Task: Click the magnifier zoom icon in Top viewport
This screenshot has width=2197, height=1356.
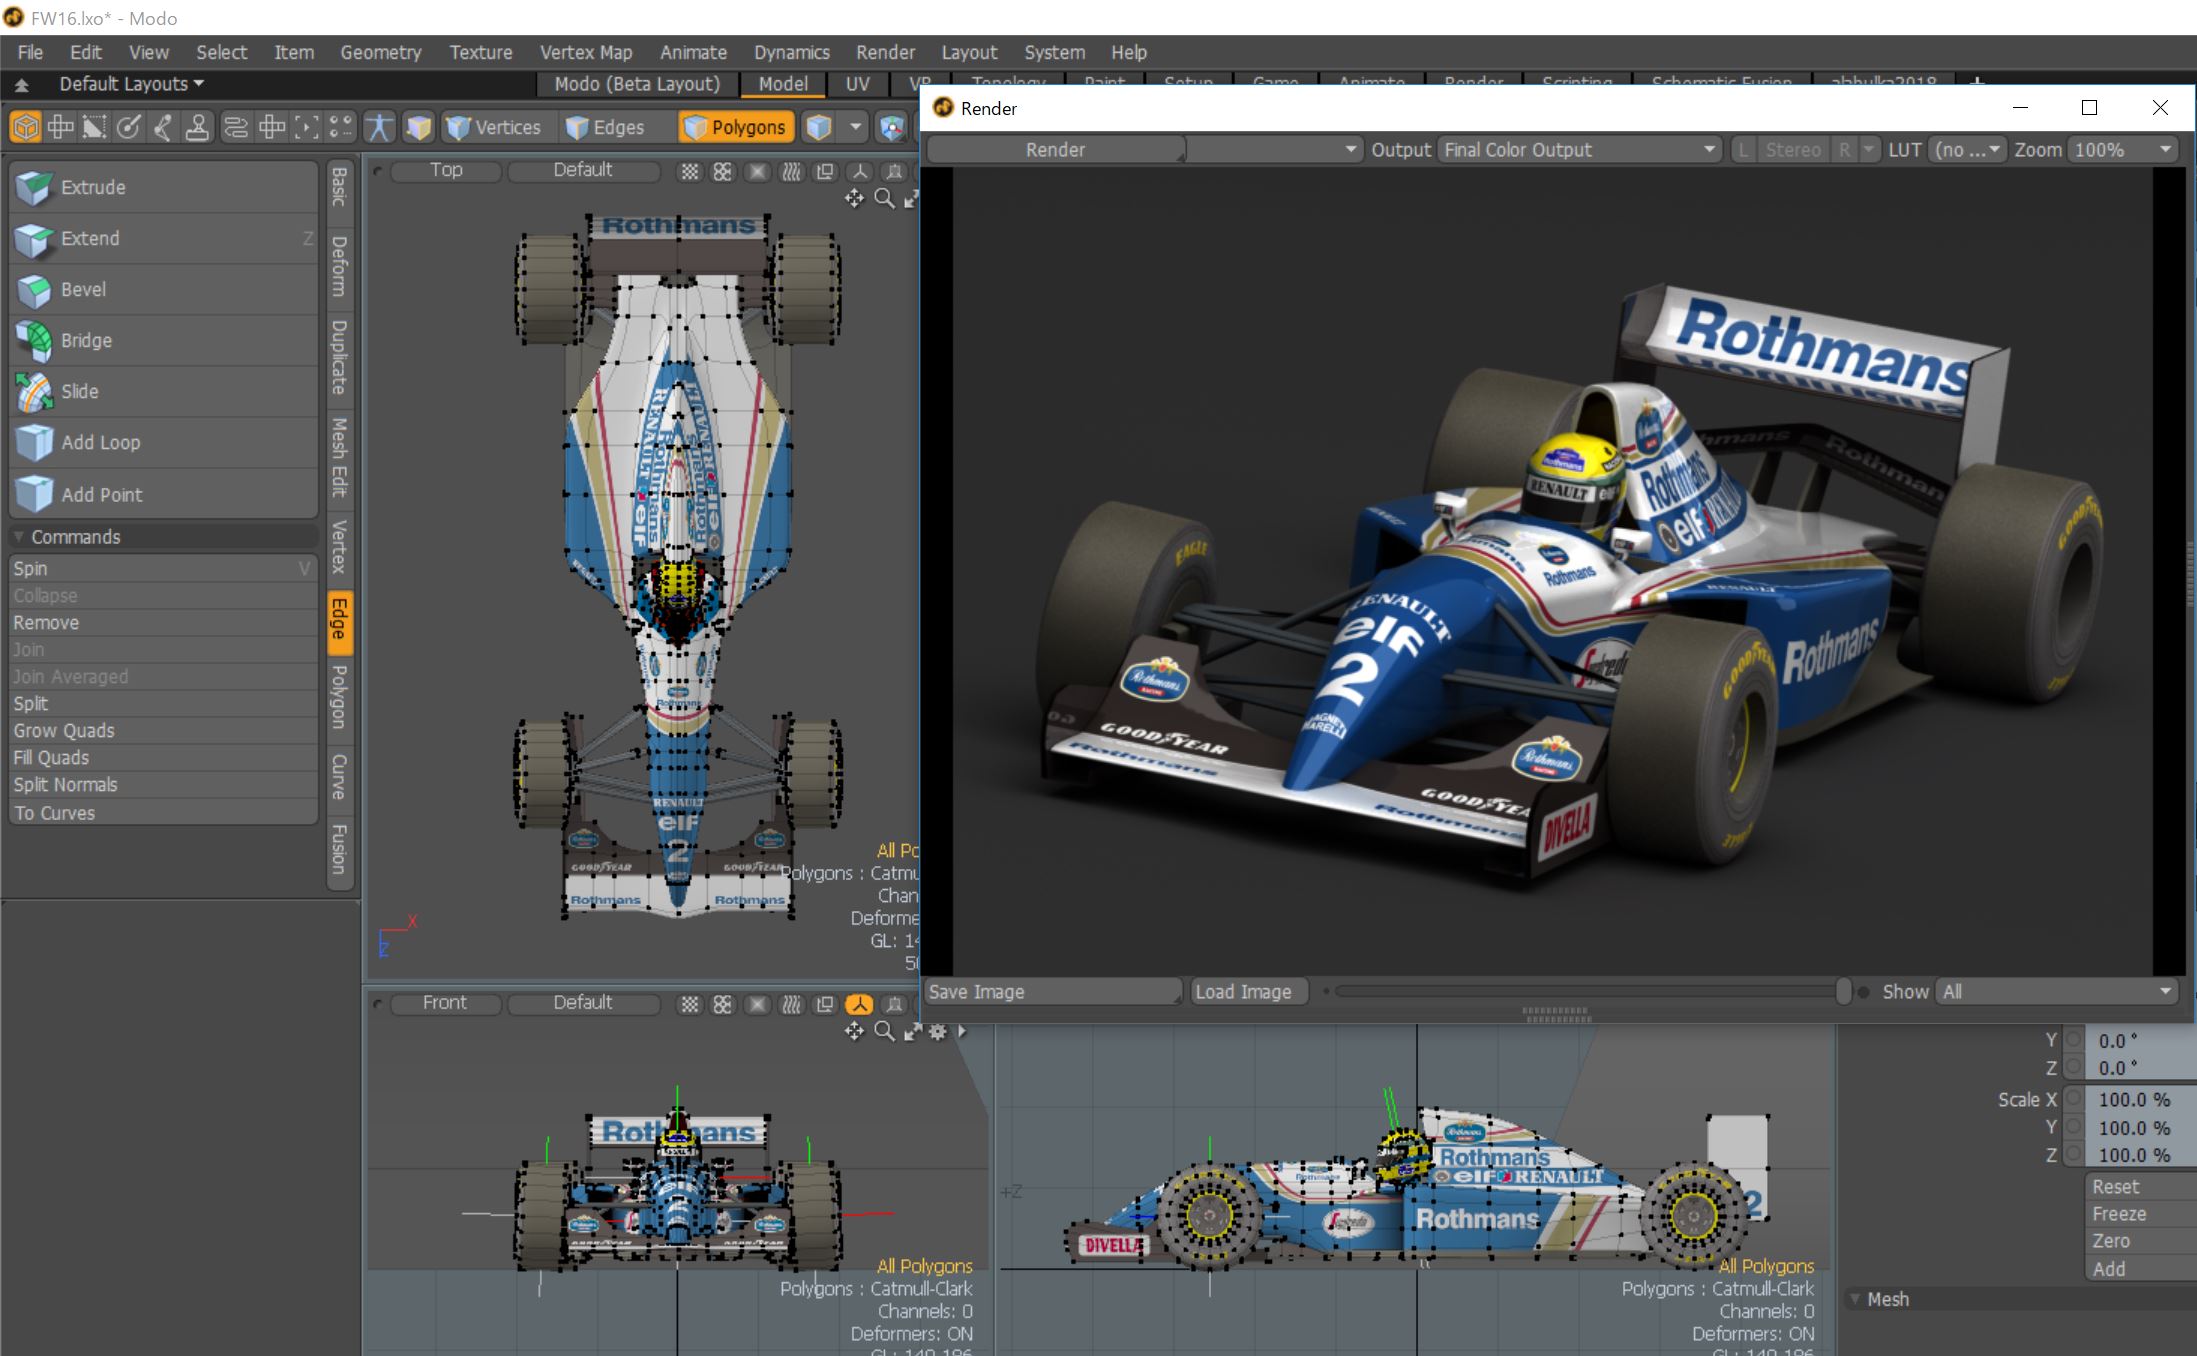Action: click(884, 198)
